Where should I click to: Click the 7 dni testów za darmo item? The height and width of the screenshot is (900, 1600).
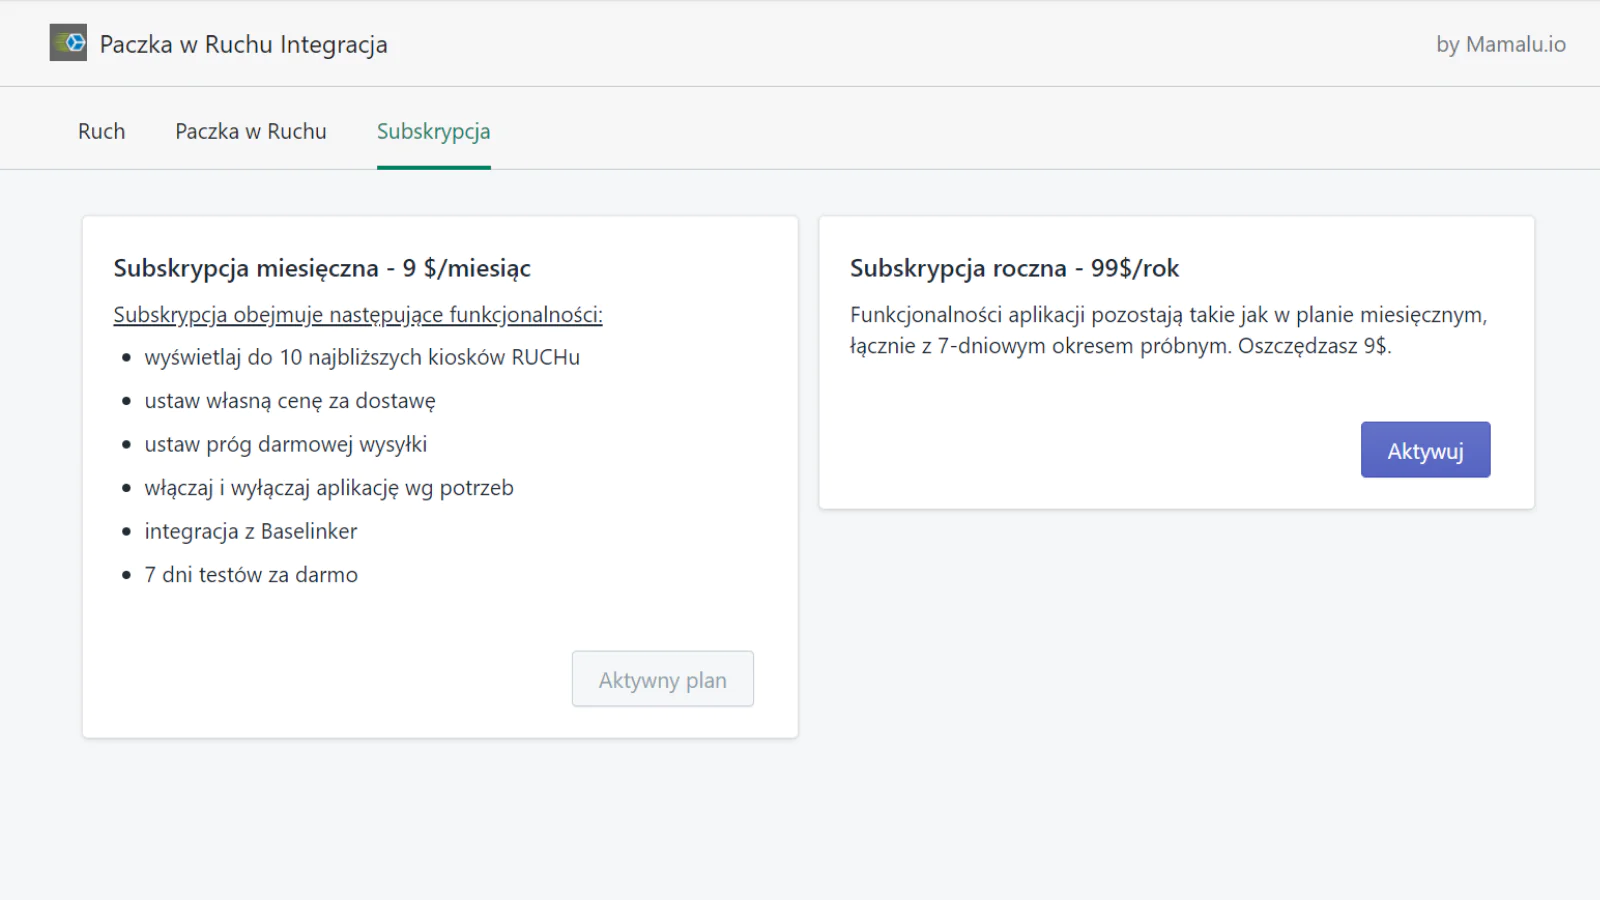tap(250, 575)
